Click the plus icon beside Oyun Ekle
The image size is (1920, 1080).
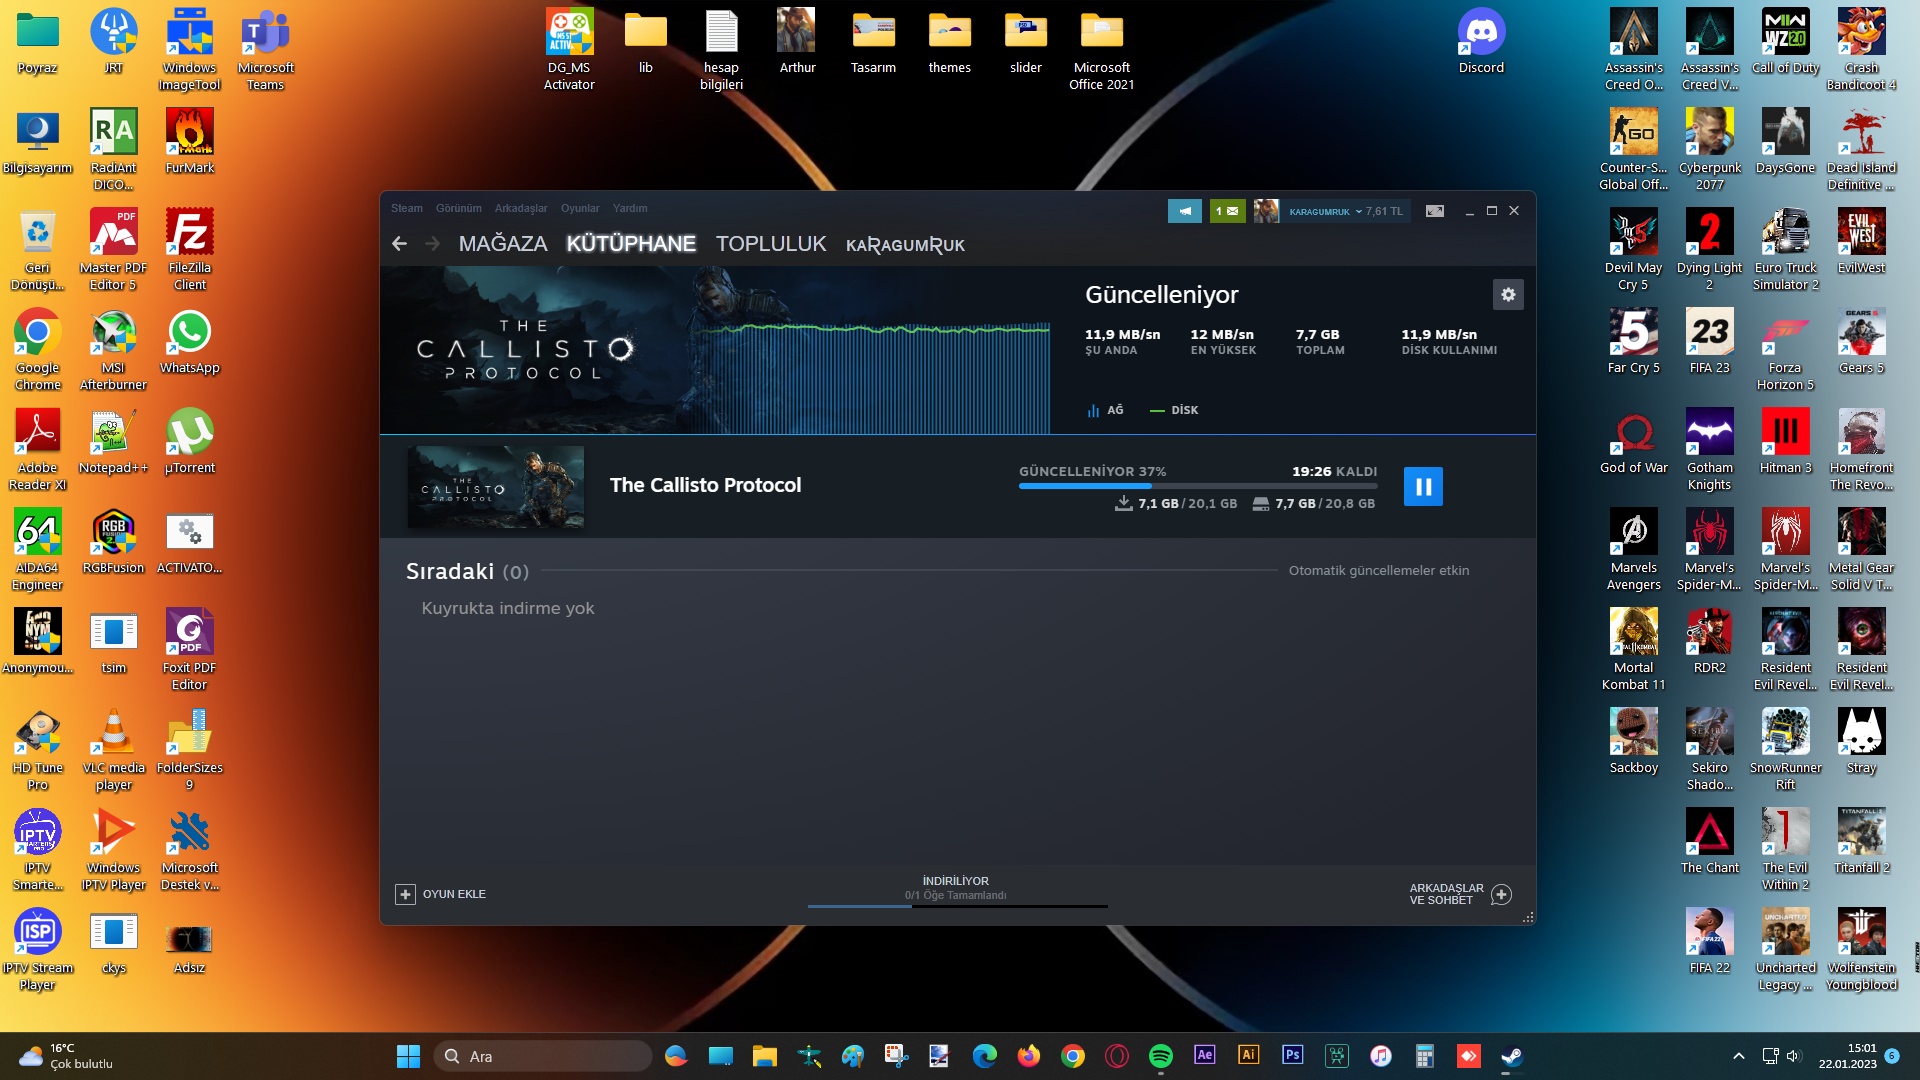pos(405,894)
